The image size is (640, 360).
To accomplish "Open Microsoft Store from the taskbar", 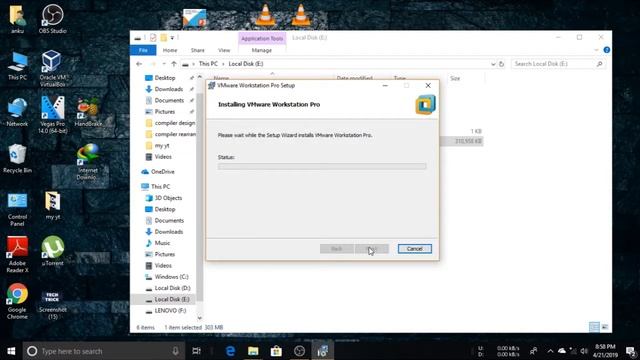I will [276, 351].
